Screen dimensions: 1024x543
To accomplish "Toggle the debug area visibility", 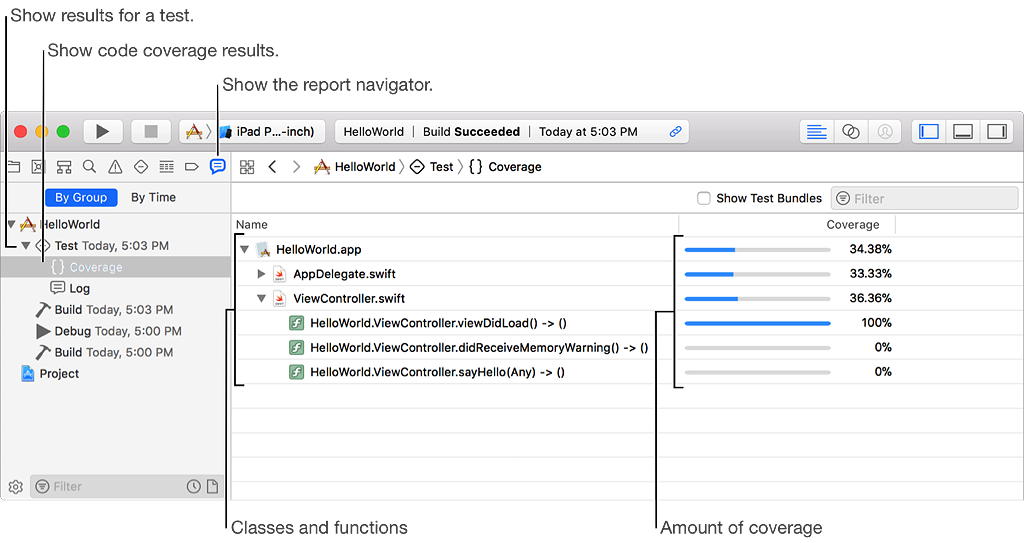I will [x=963, y=131].
